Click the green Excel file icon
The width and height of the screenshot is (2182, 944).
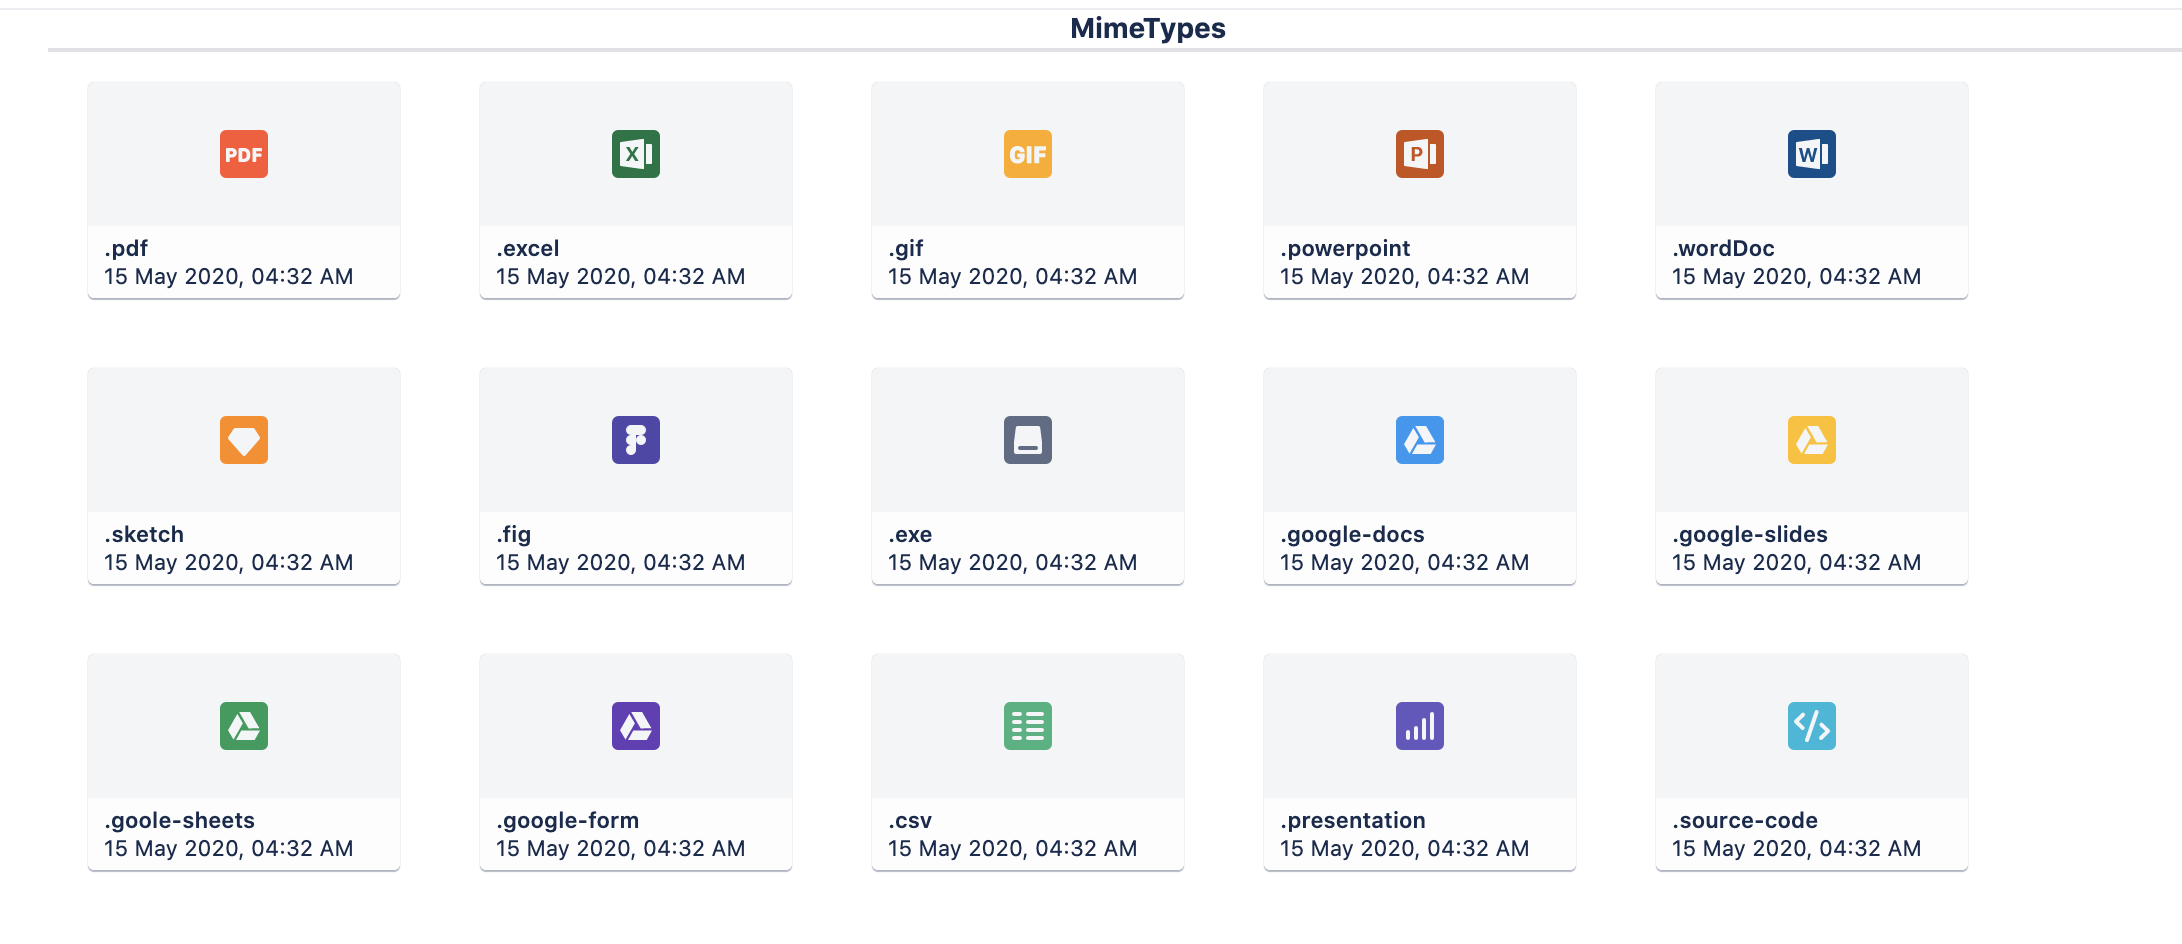click(x=636, y=154)
